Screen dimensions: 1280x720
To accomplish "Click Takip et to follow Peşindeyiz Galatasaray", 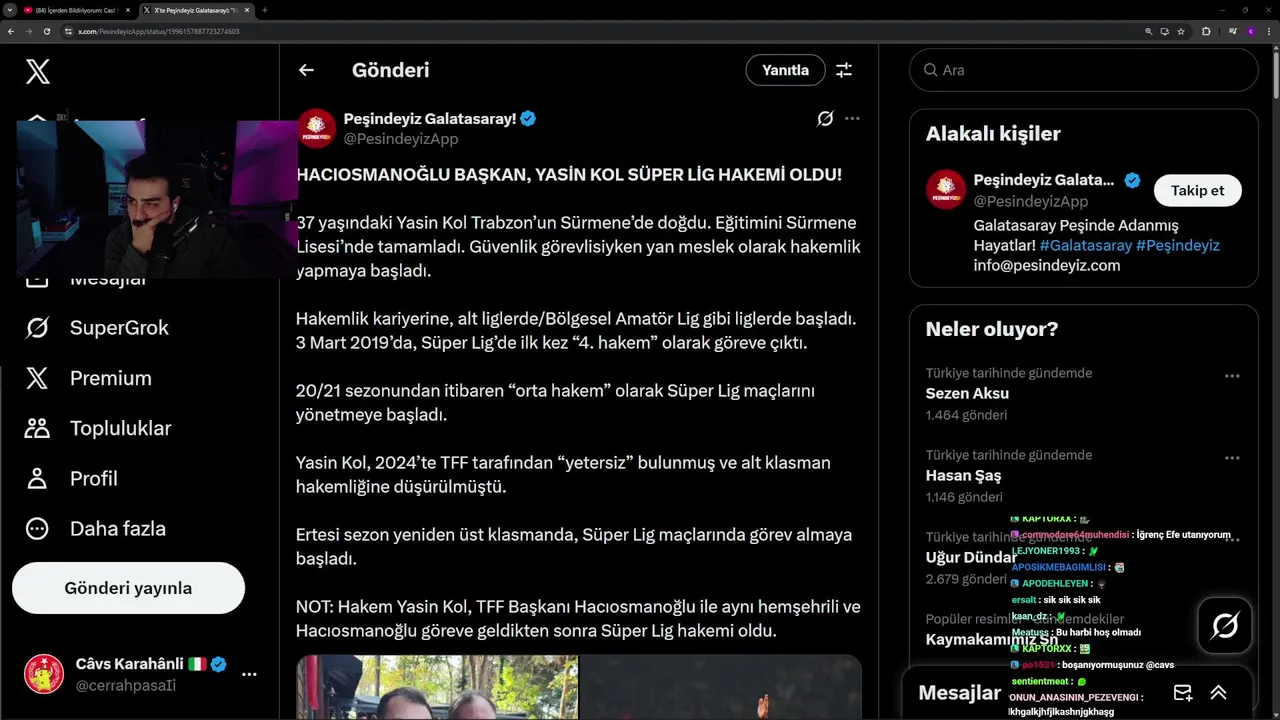I will click(1197, 190).
